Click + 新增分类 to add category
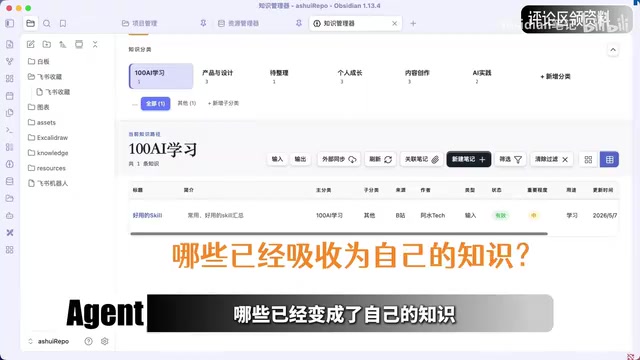640x360 pixels. (x=555, y=76)
